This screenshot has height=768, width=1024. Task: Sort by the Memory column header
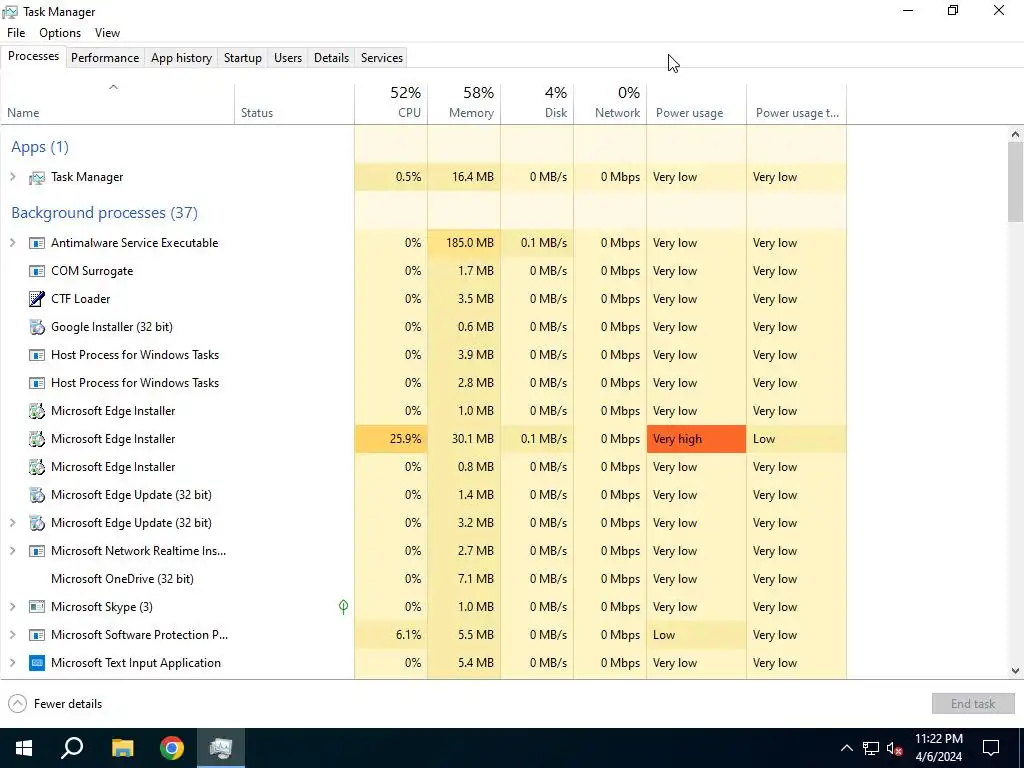point(464,104)
